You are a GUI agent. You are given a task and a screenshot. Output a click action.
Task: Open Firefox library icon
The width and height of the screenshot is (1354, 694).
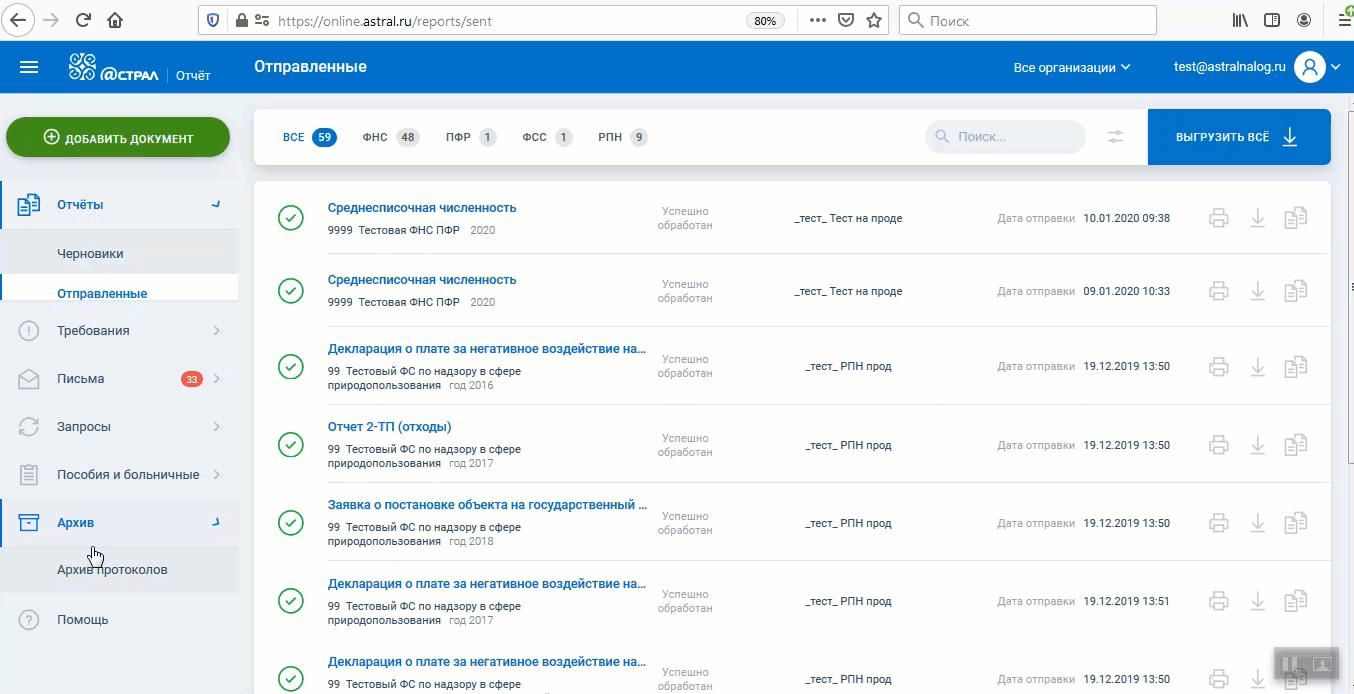[x=1240, y=20]
